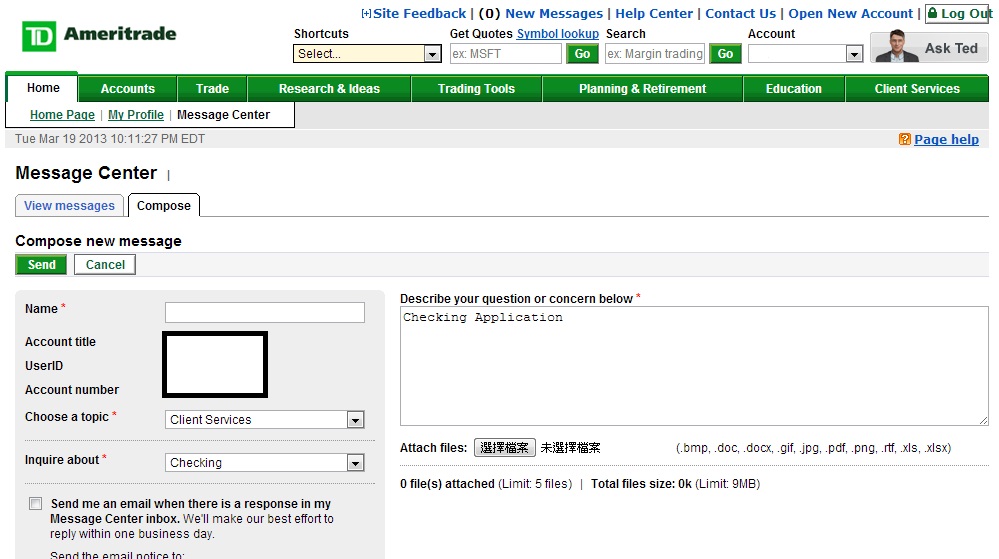Open the Trade menu

coord(212,89)
